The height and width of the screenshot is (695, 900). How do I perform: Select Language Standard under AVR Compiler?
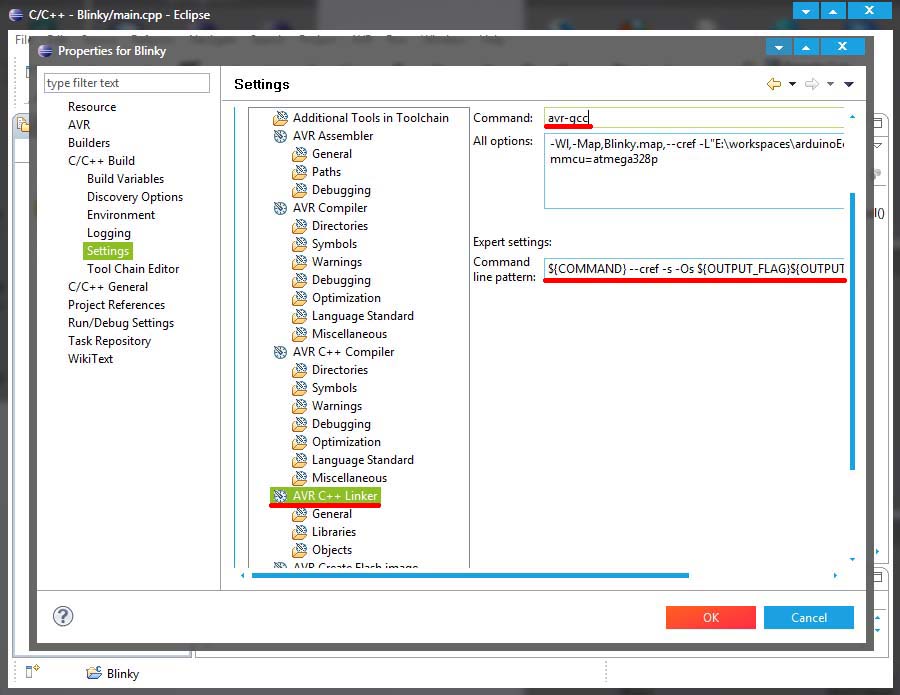(x=363, y=316)
